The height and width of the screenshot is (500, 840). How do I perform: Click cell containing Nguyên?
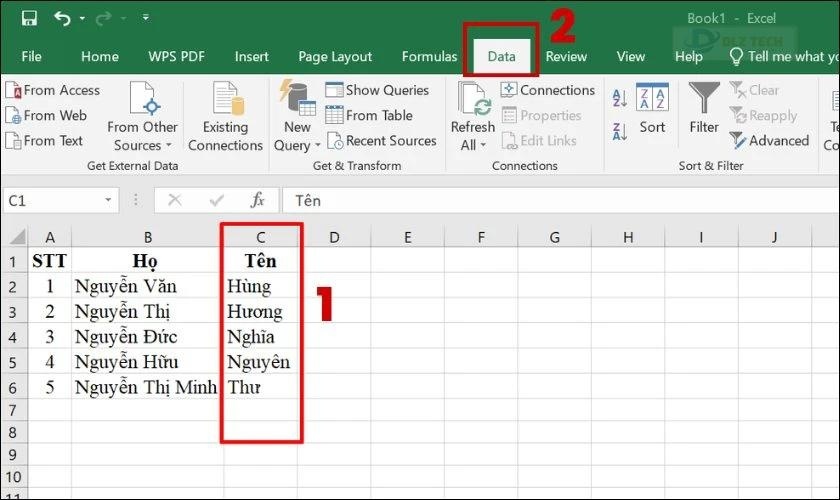pyautogui.click(x=260, y=362)
